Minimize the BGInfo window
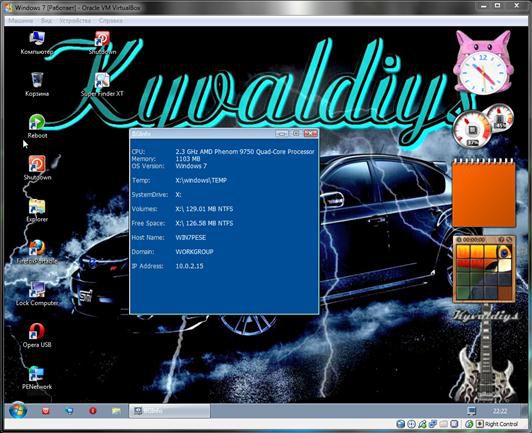The image size is (532, 433). point(282,133)
